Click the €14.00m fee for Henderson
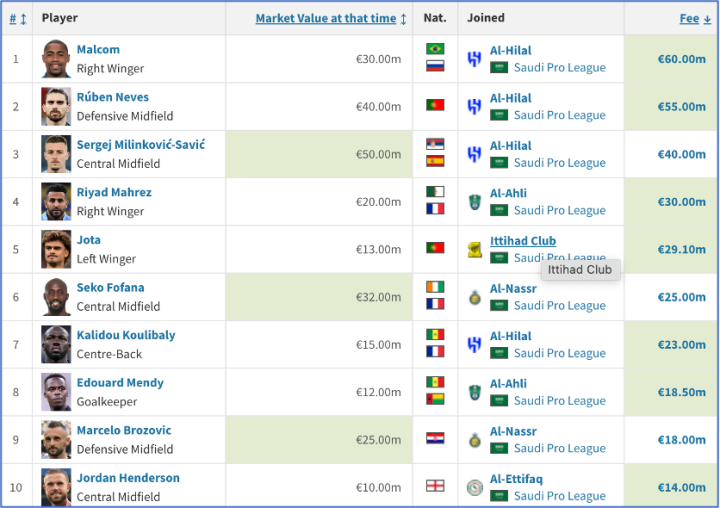The image size is (720, 508). [x=681, y=488]
